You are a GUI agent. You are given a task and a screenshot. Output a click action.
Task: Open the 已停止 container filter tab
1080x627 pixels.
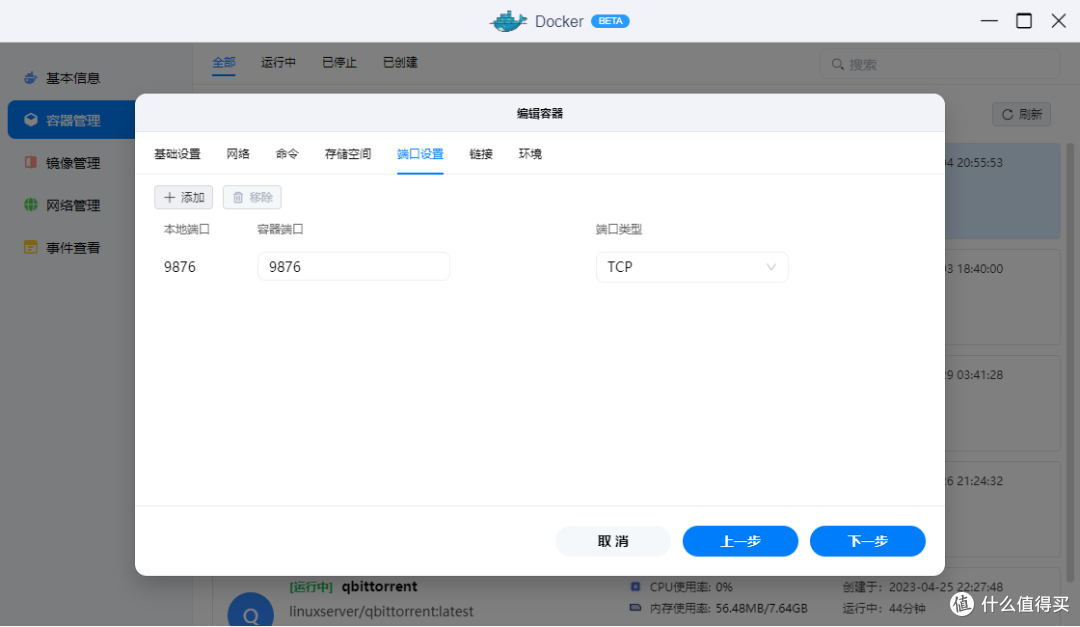tap(338, 62)
